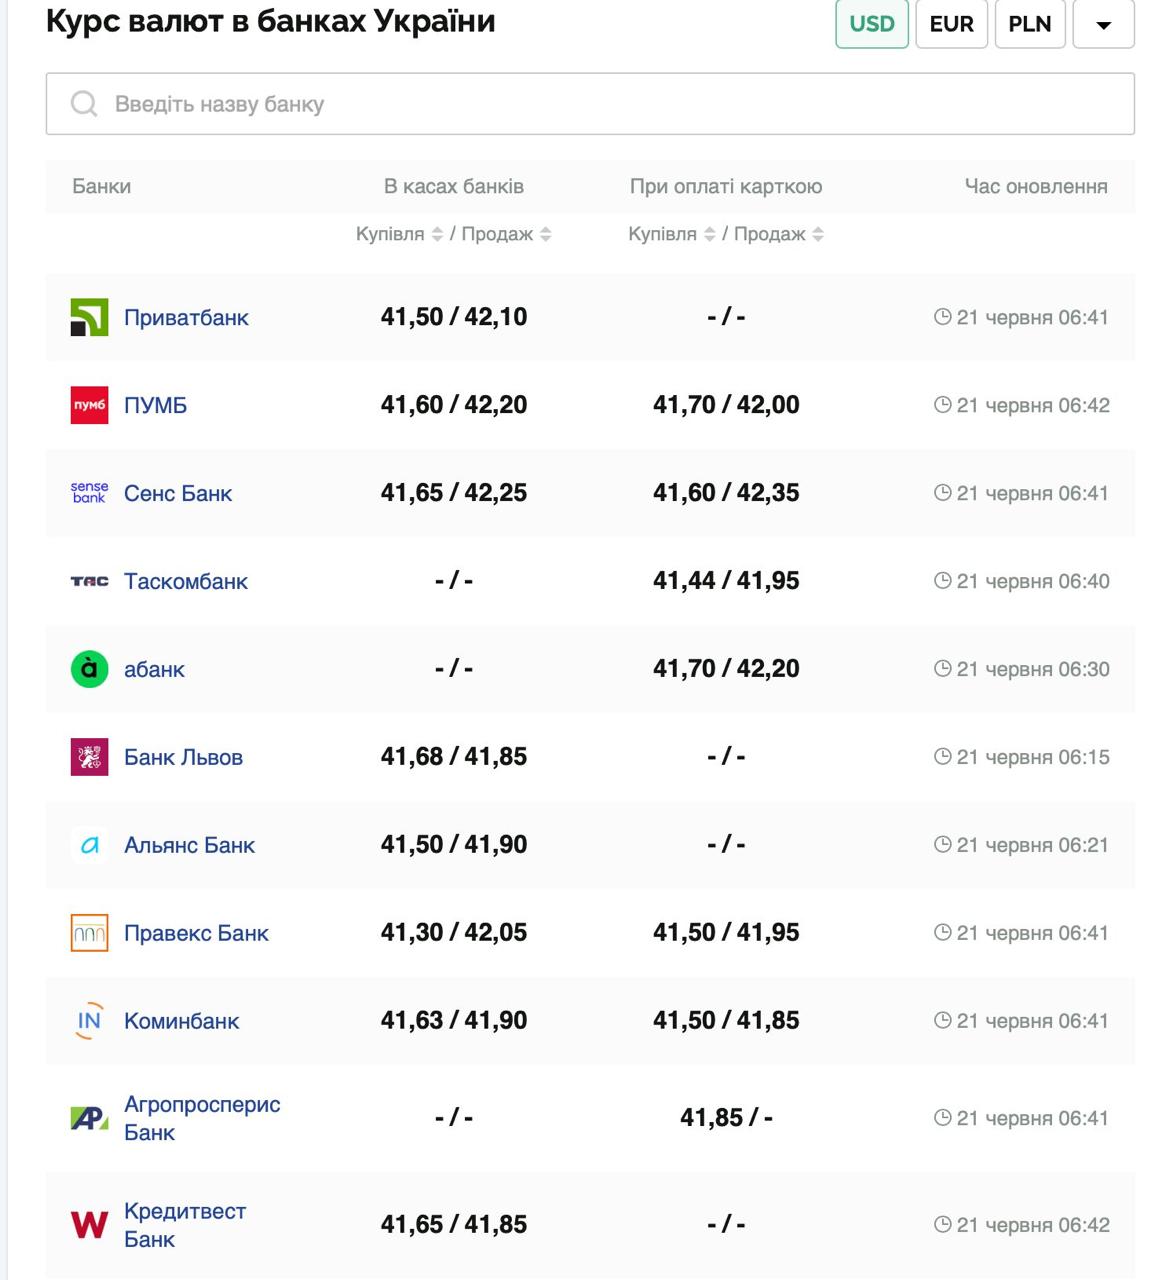Click the green абанк logo icon
This screenshot has width=1155, height=1280.
[89, 669]
